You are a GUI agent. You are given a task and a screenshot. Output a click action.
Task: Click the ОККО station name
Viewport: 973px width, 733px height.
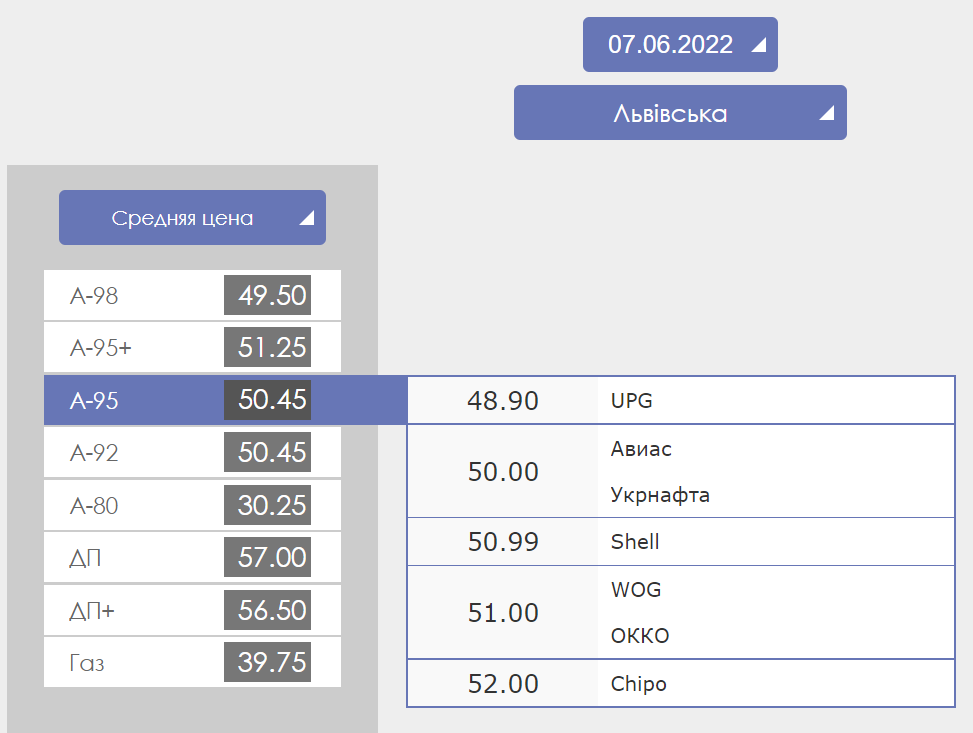(x=640, y=636)
